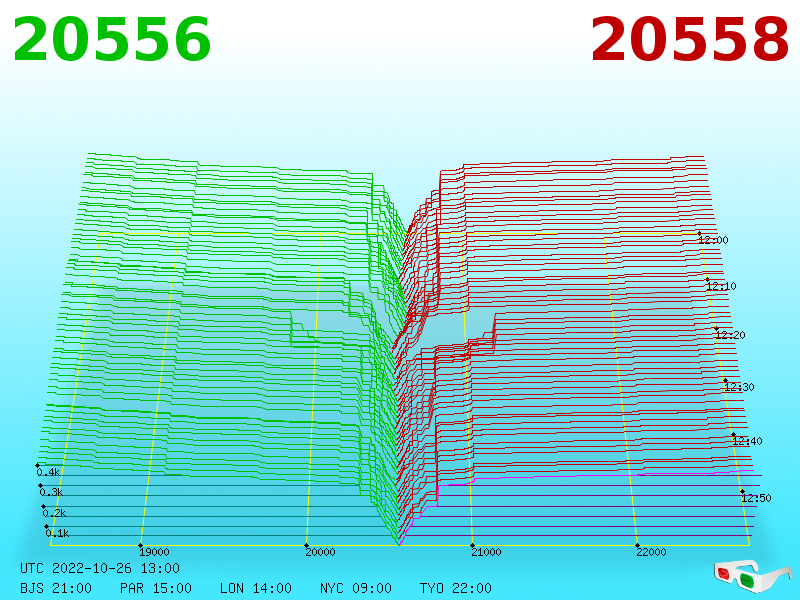Click the 0.2k depth axis label
Screen dimensions: 800x600
(55, 513)
